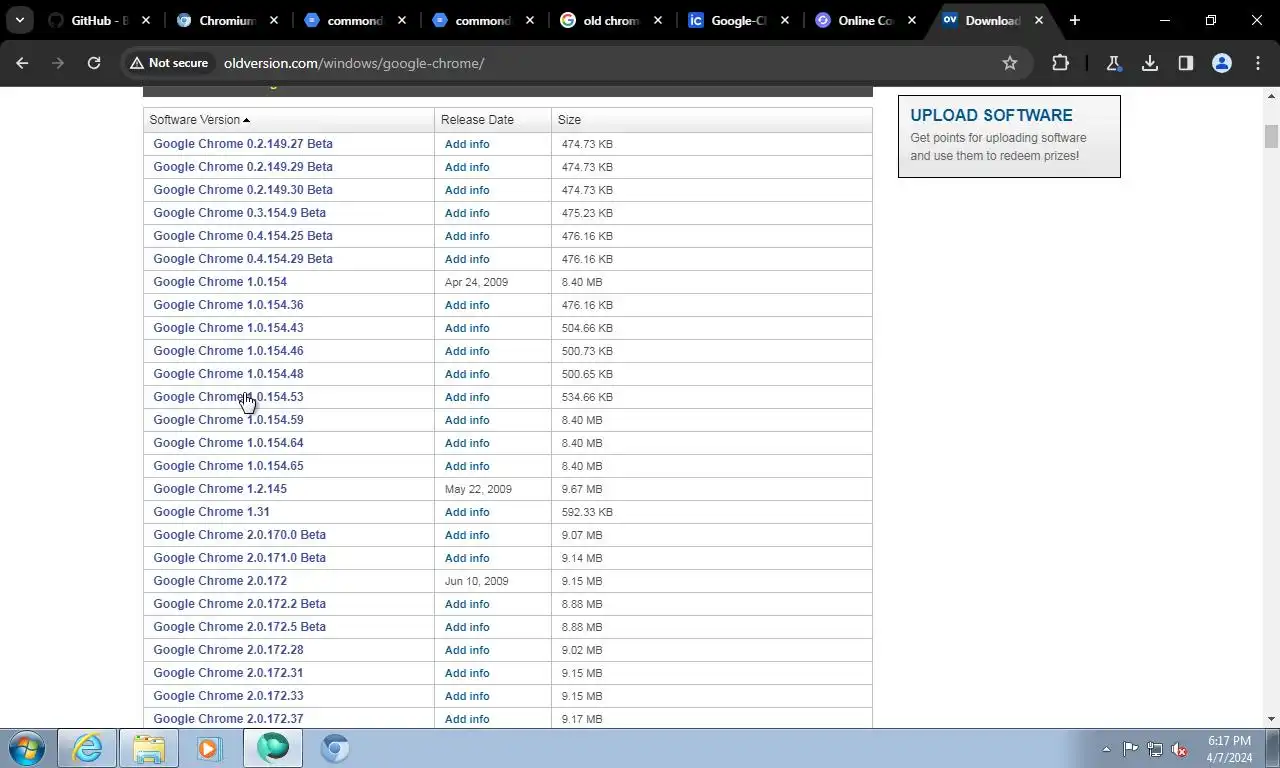Image resolution: width=1280 pixels, height=768 pixels.
Task: Open Google Chrome 1.2.145 link
Action: 220,489
